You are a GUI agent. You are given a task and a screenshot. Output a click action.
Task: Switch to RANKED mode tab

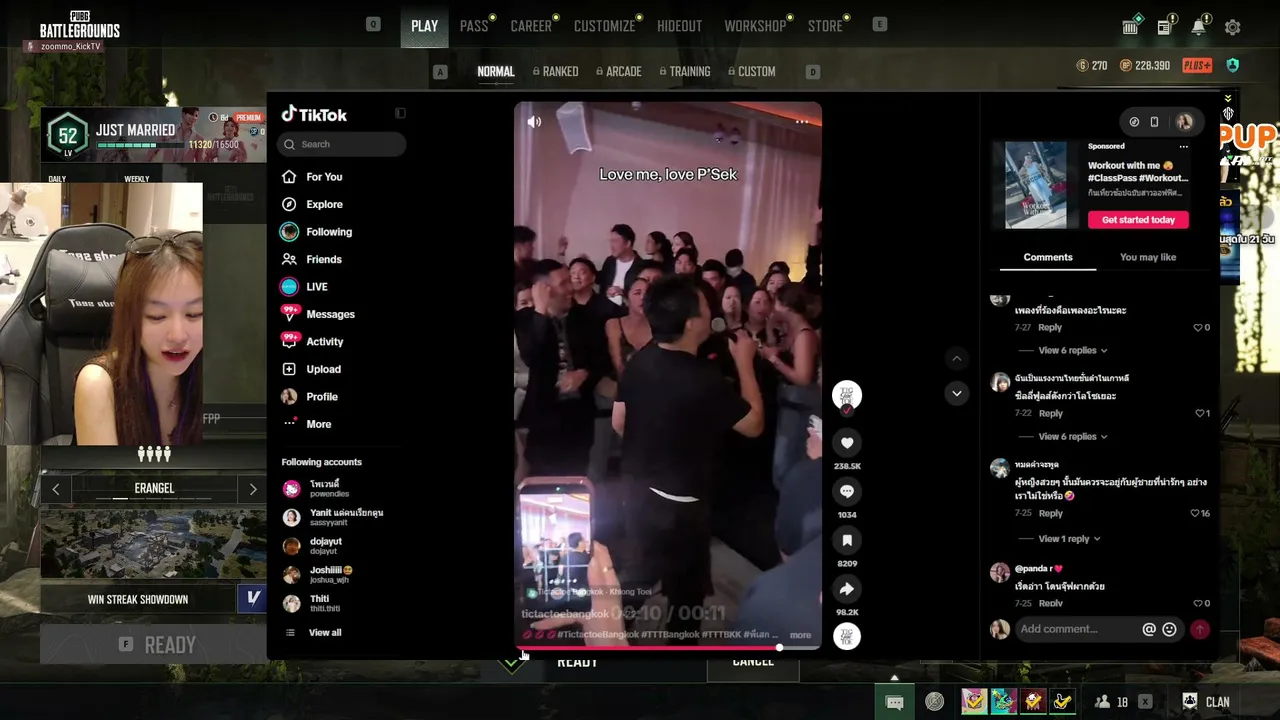pos(556,72)
